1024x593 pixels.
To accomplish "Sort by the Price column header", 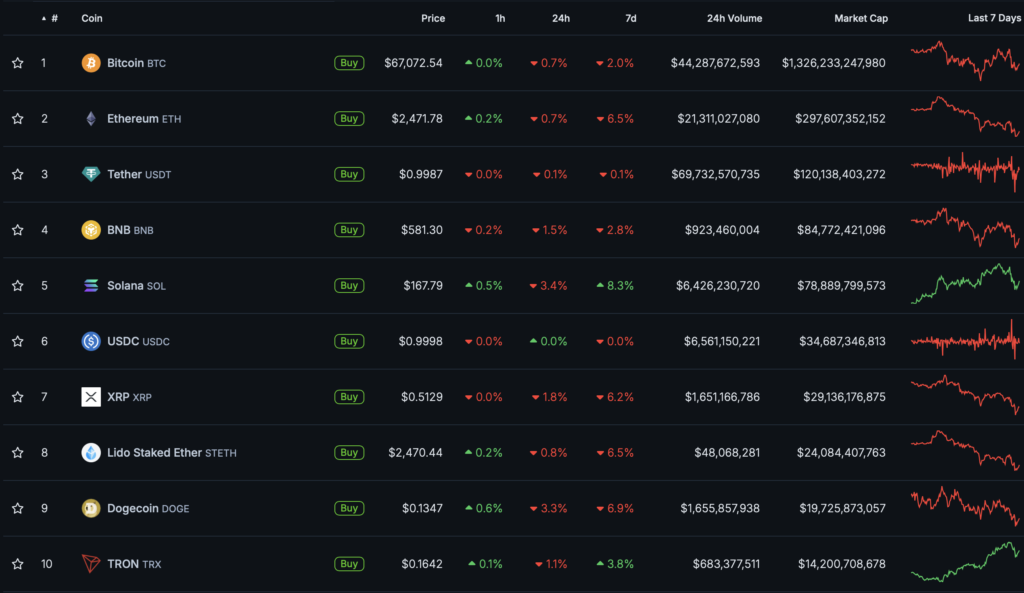I will click(432, 18).
